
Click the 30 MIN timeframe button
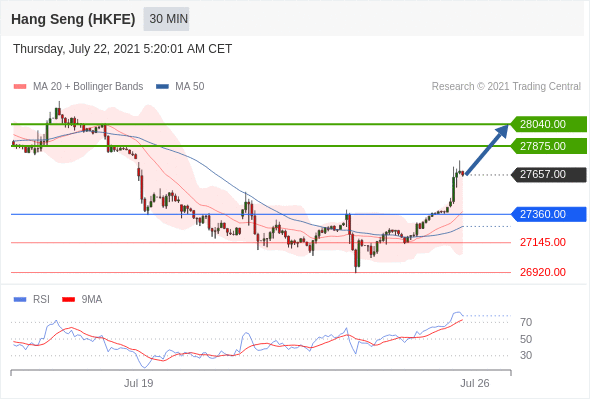(166, 18)
